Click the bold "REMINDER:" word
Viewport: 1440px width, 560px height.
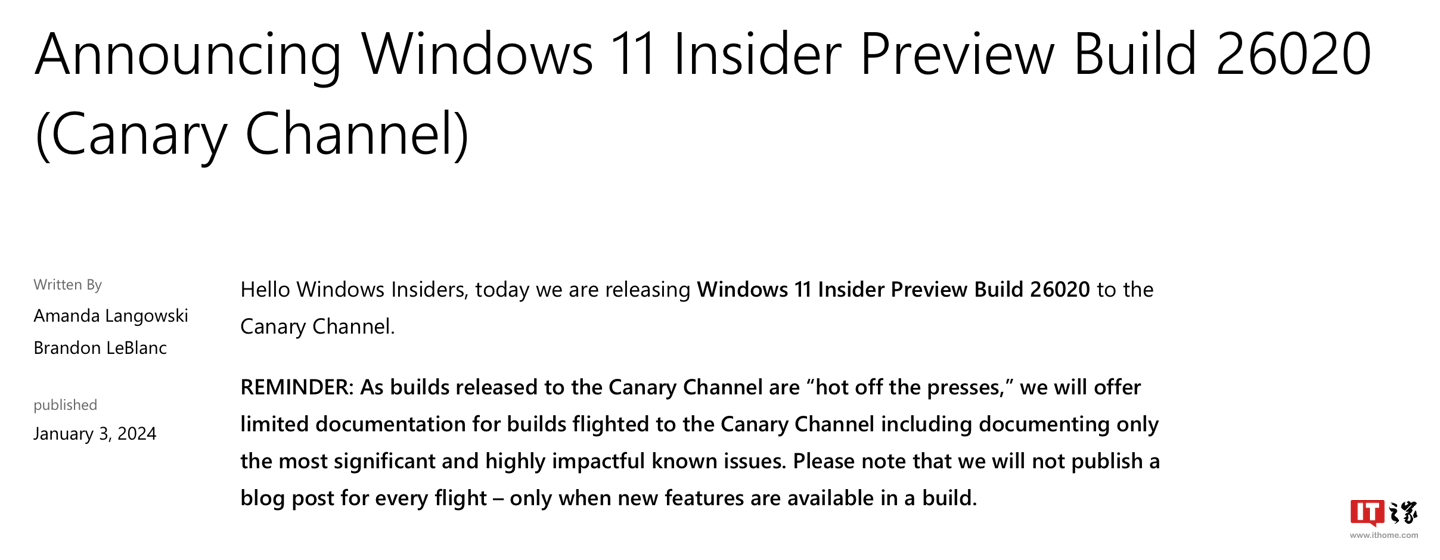[x=297, y=387]
